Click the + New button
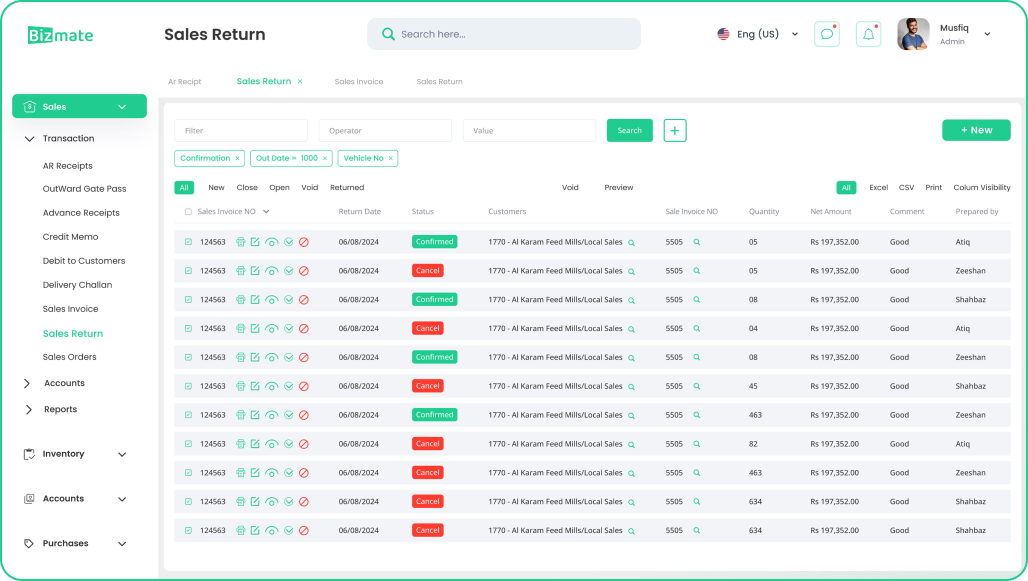Screen dimensions: 1028x581 point(976,130)
